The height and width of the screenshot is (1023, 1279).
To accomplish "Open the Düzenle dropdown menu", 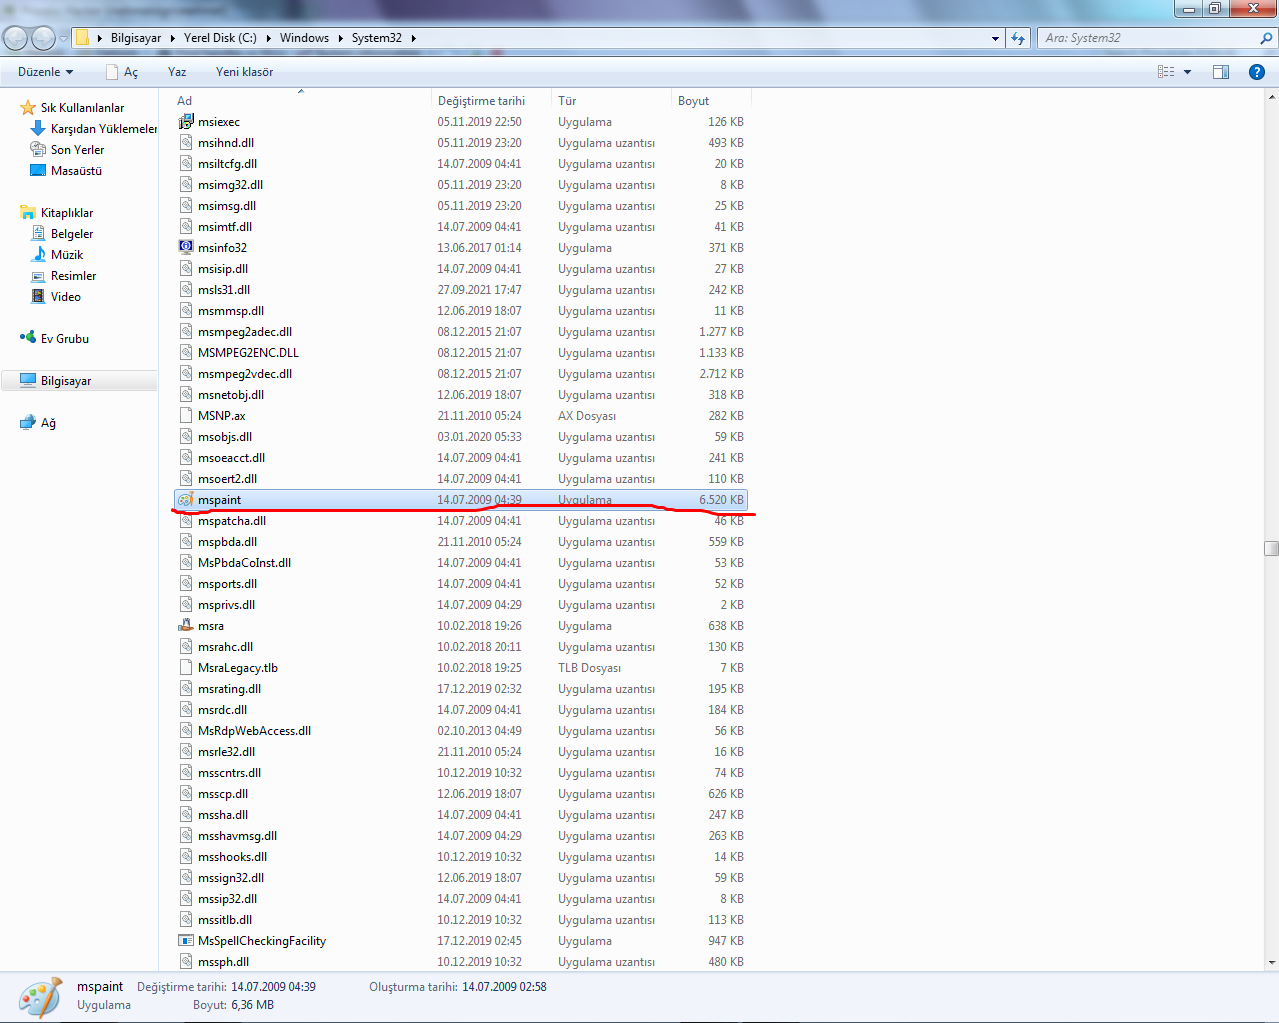I will pos(45,71).
